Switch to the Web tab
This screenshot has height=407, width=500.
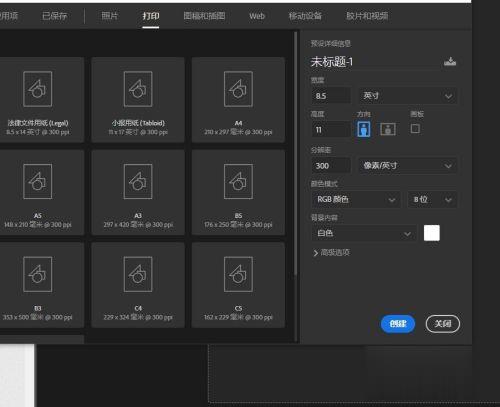(257, 16)
